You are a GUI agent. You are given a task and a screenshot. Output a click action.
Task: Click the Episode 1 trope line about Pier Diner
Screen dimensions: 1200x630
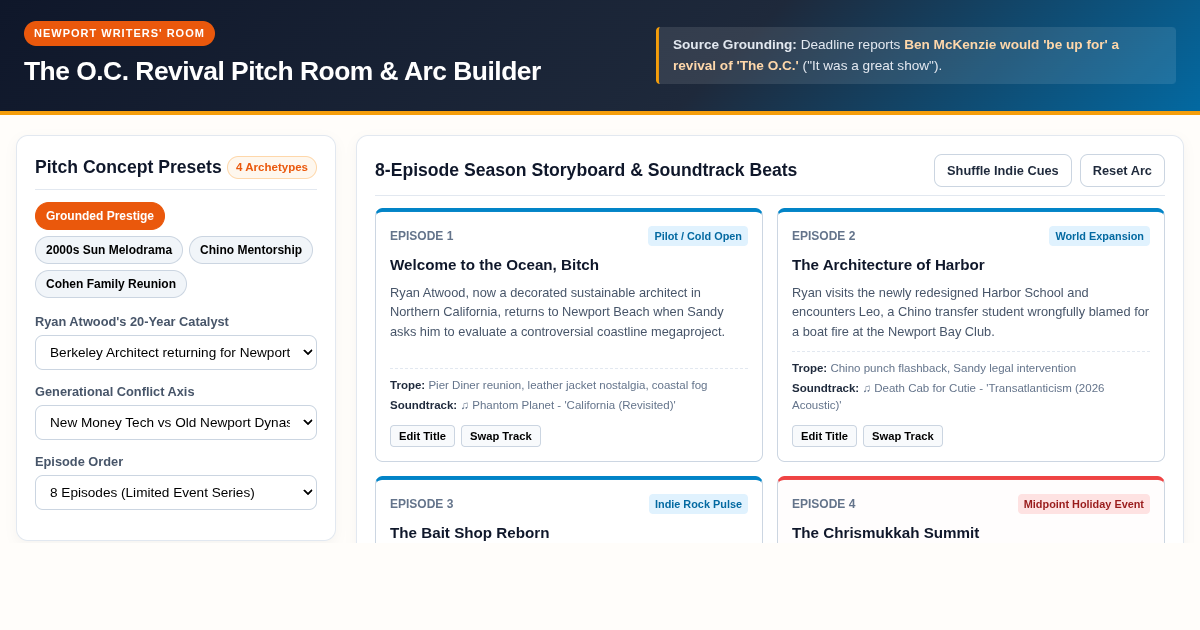(x=548, y=385)
